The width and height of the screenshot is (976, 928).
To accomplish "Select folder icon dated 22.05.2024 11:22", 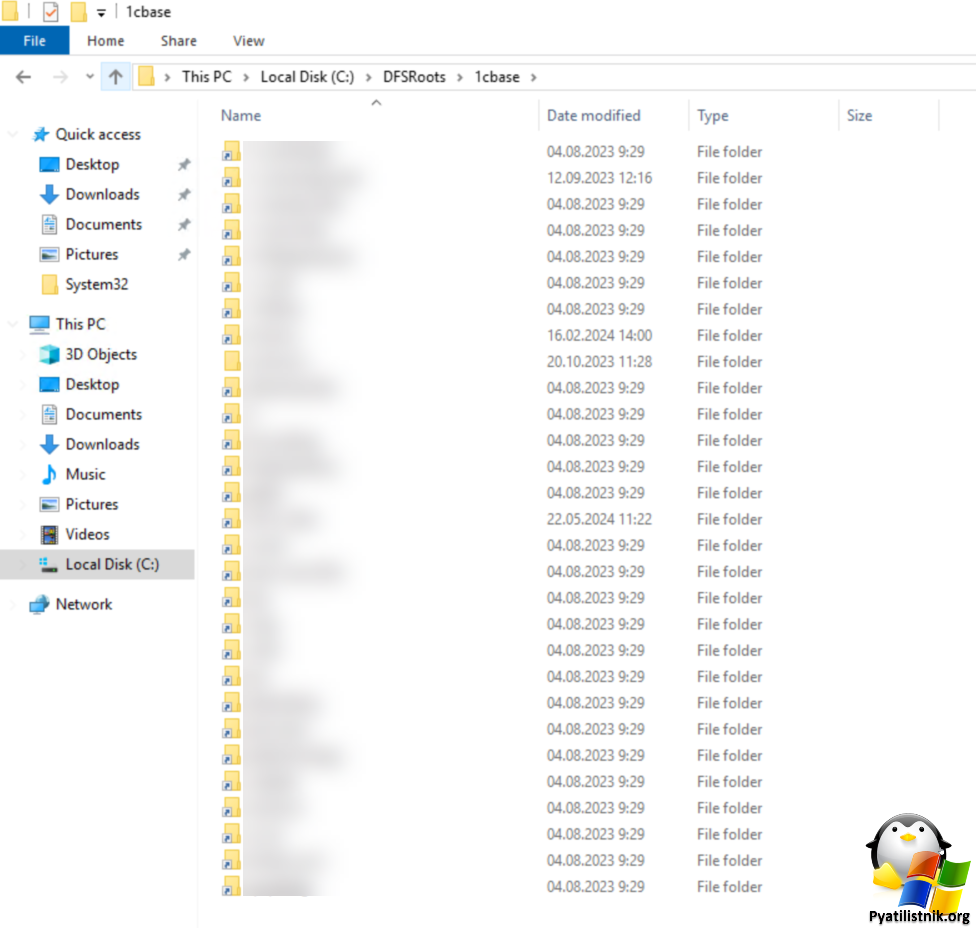I will [232, 519].
